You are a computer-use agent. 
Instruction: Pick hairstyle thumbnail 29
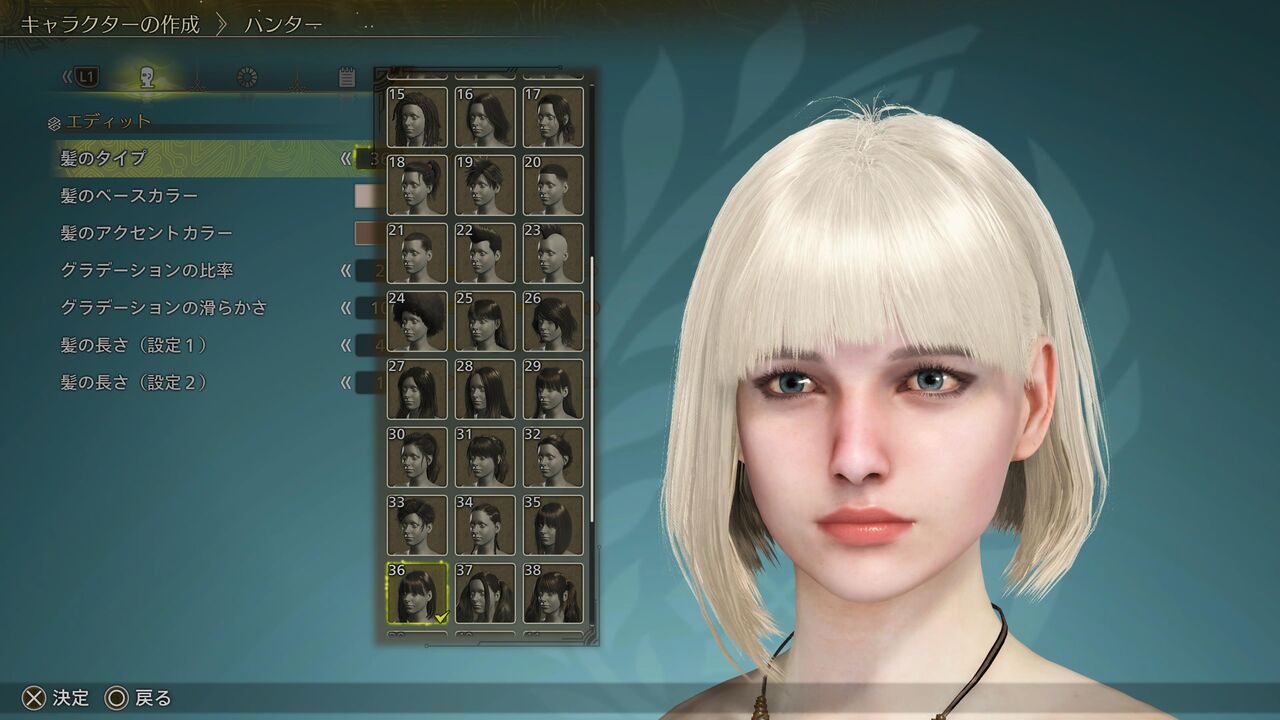pyautogui.click(x=553, y=389)
